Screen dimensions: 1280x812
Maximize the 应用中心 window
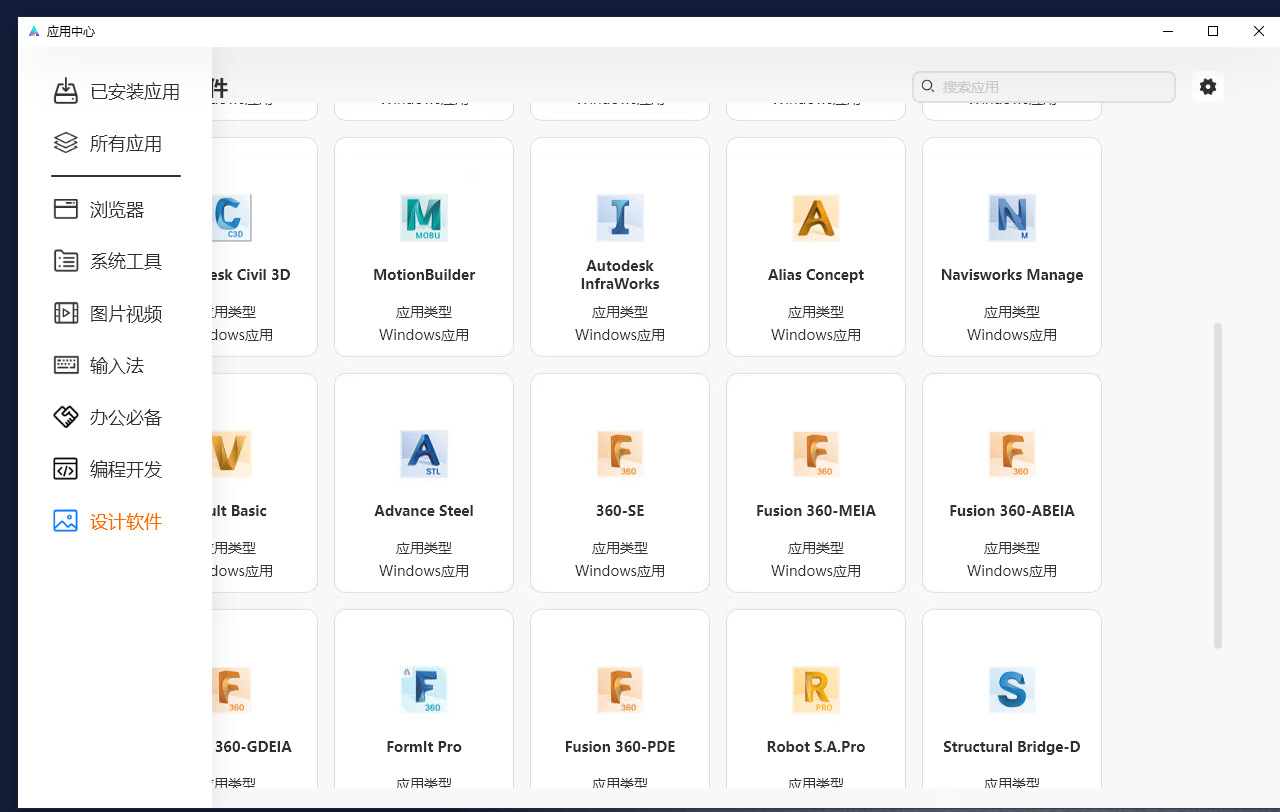click(1213, 31)
